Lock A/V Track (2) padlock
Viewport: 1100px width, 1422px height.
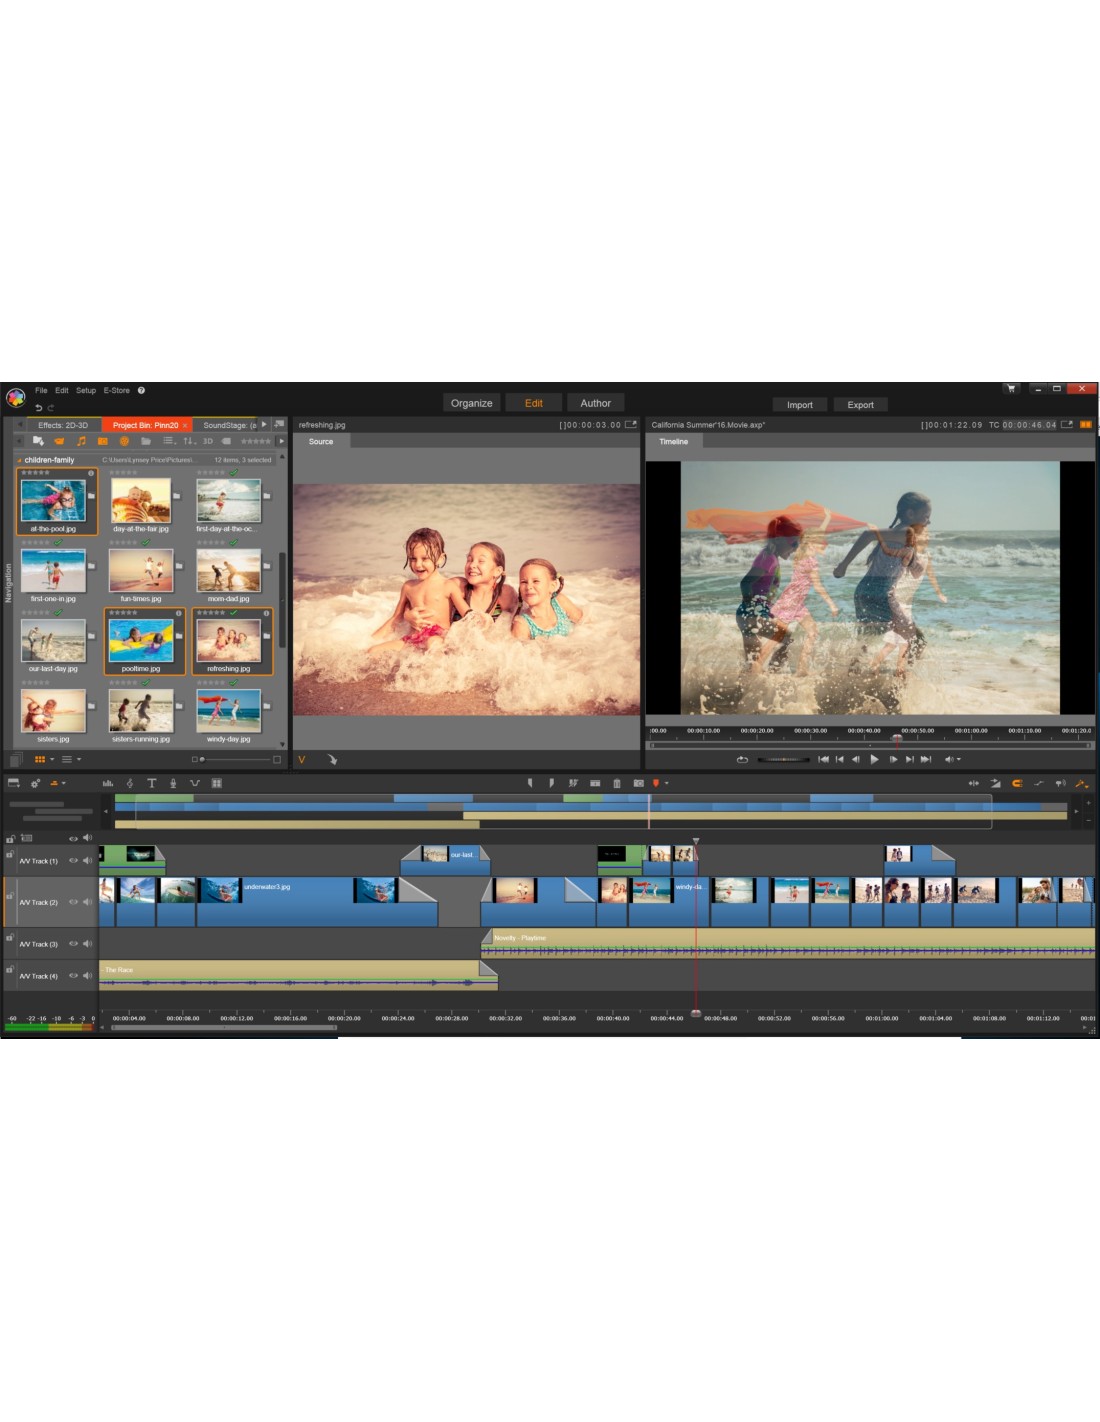click(10, 896)
